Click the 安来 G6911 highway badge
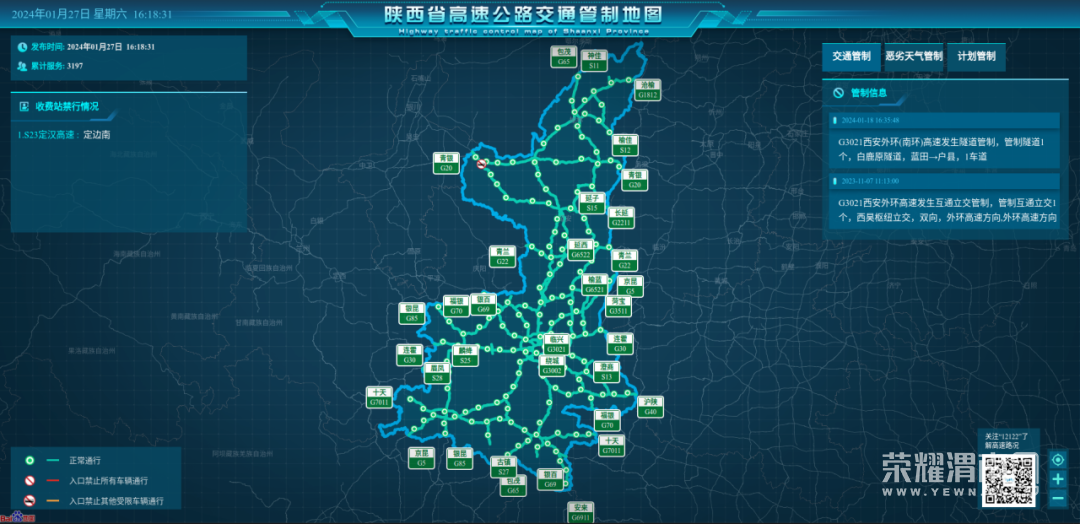 coord(580,512)
